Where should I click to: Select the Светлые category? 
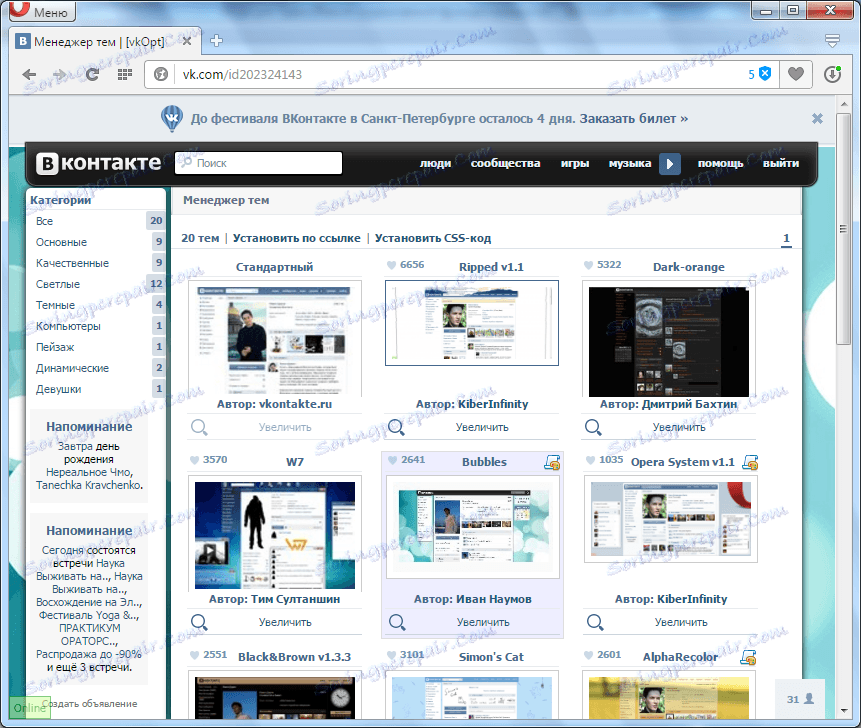(x=96, y=284)
